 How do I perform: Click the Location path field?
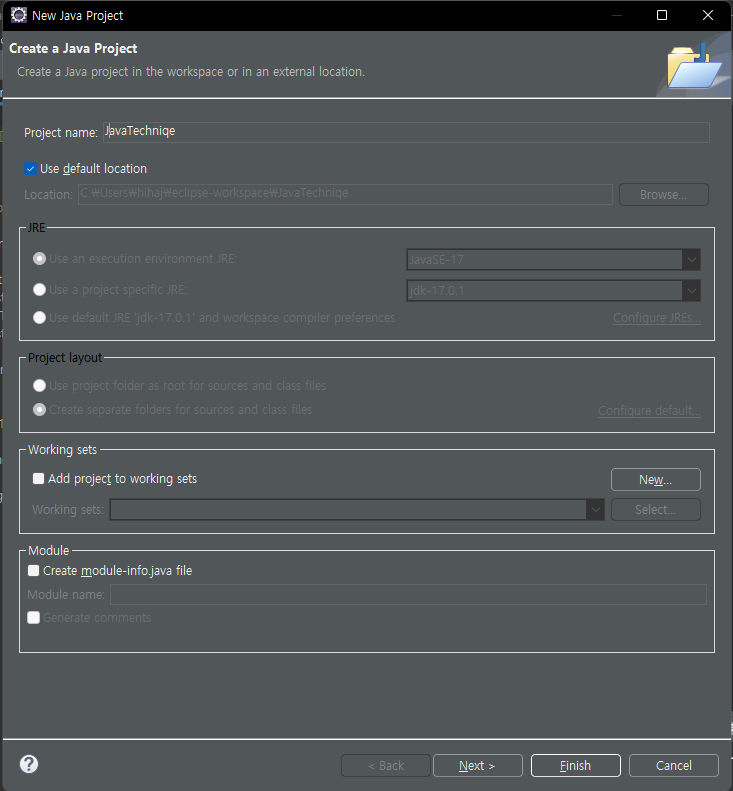click(345, 194)
